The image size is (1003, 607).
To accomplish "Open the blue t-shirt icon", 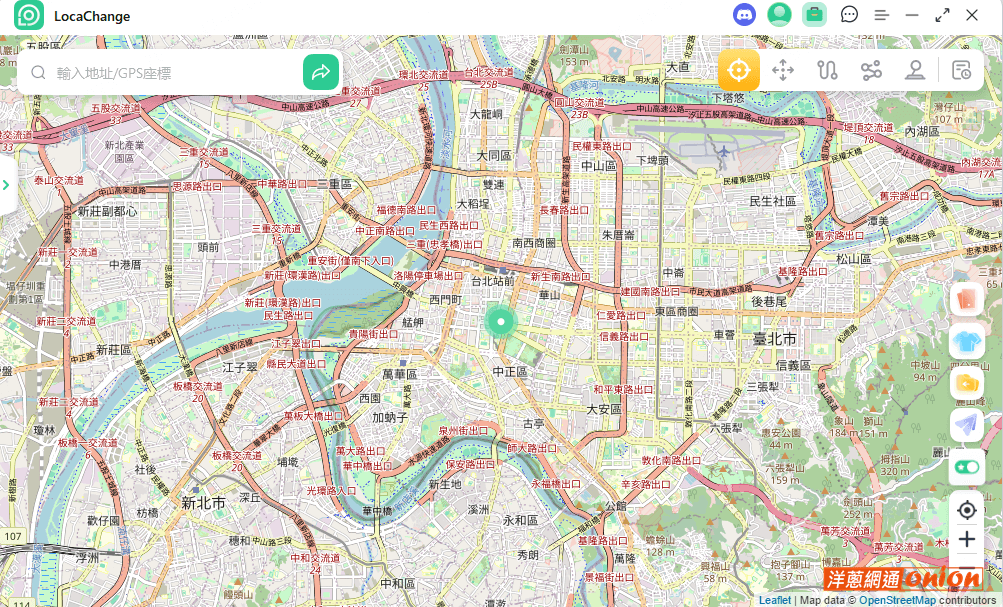I will point(967,341).
